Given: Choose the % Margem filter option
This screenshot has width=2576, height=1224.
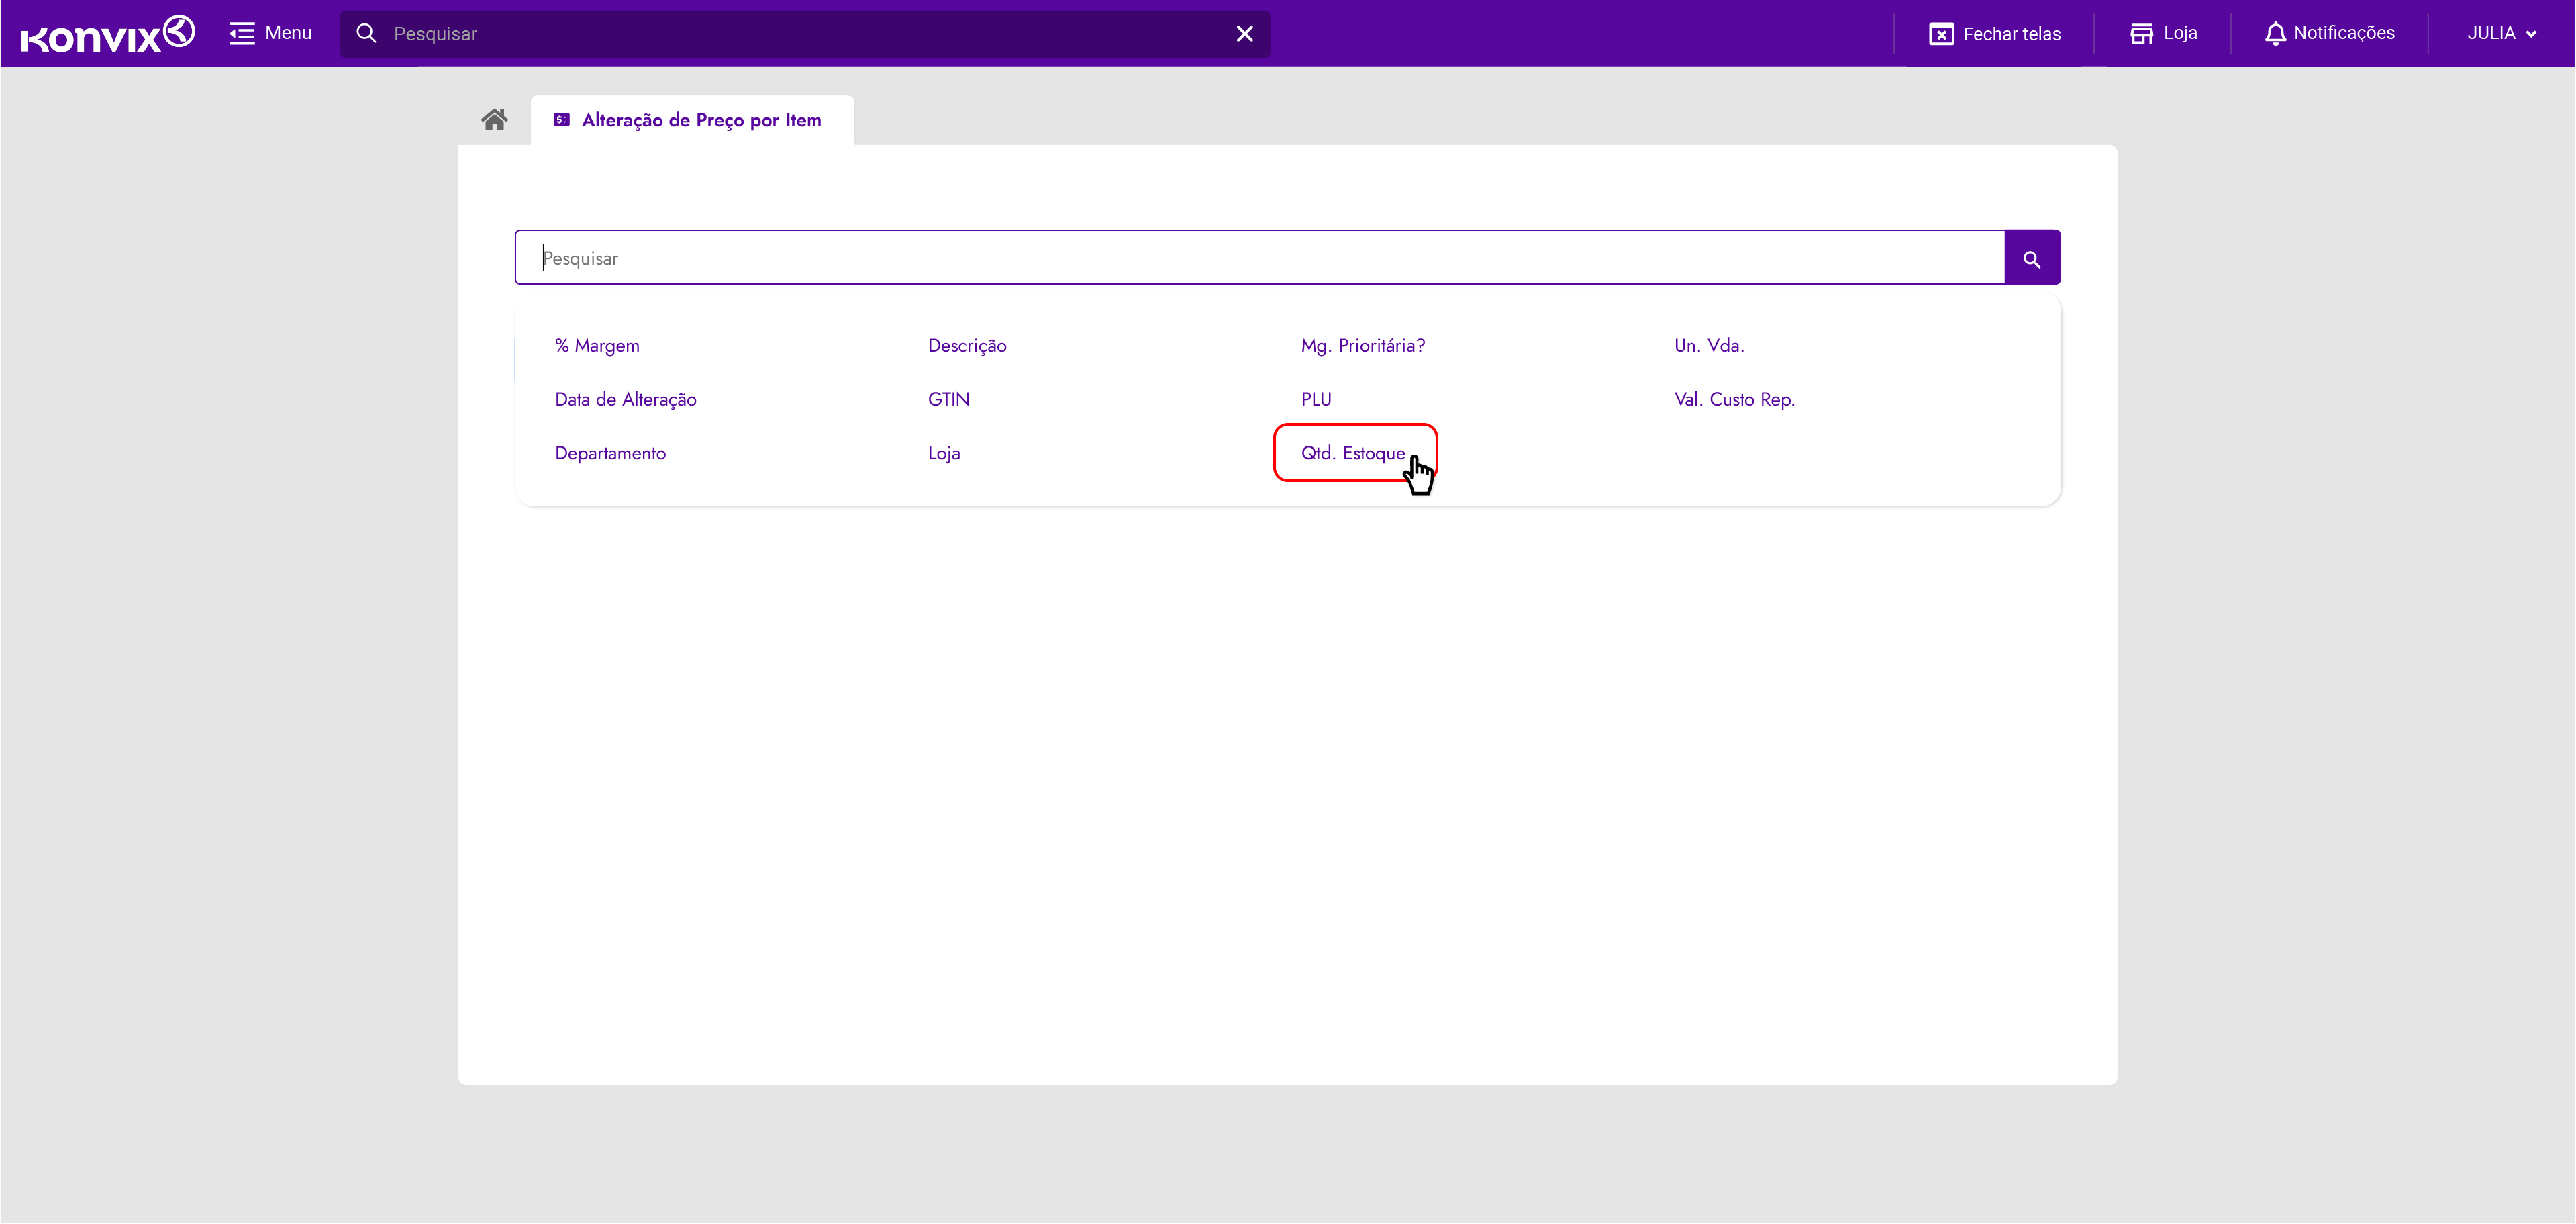Looking at the screenshot, I should click(597, 346).
